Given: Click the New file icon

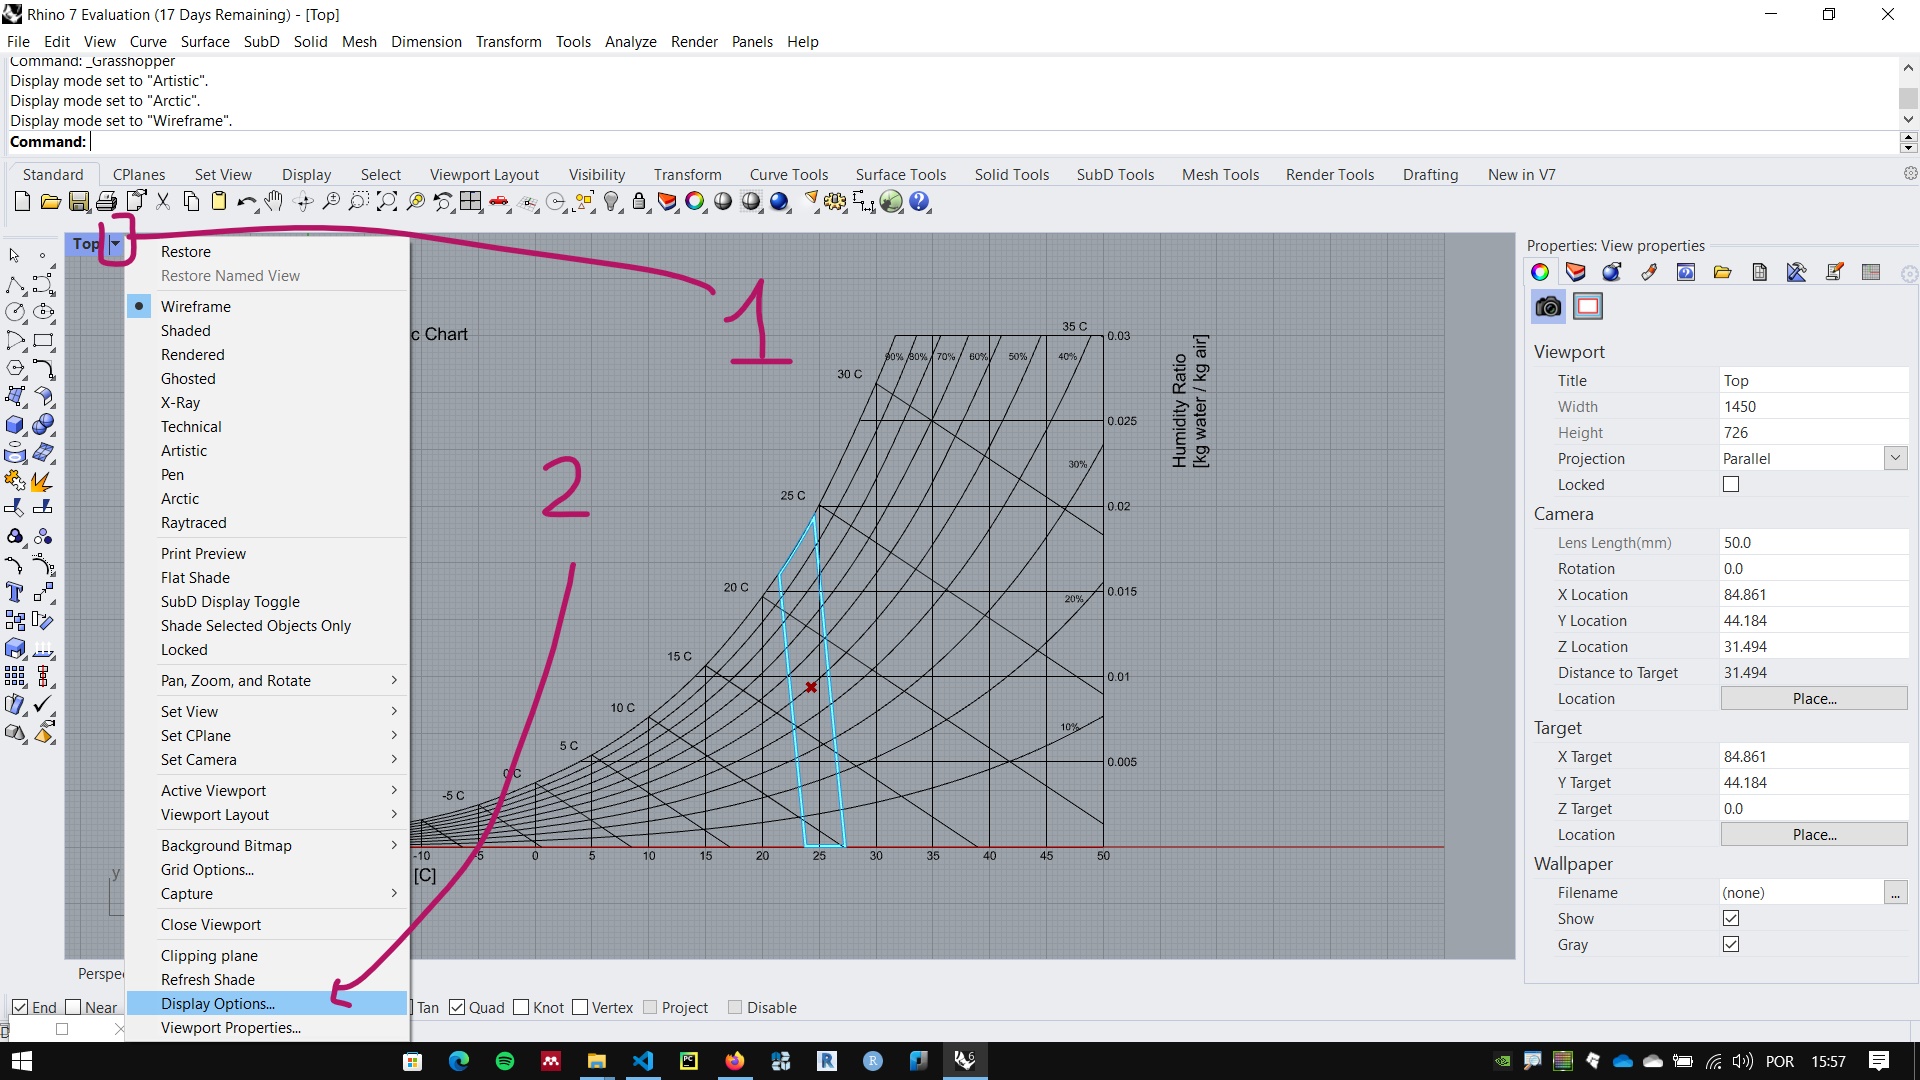Looking at the screenshot, I should tap(22, 202).
